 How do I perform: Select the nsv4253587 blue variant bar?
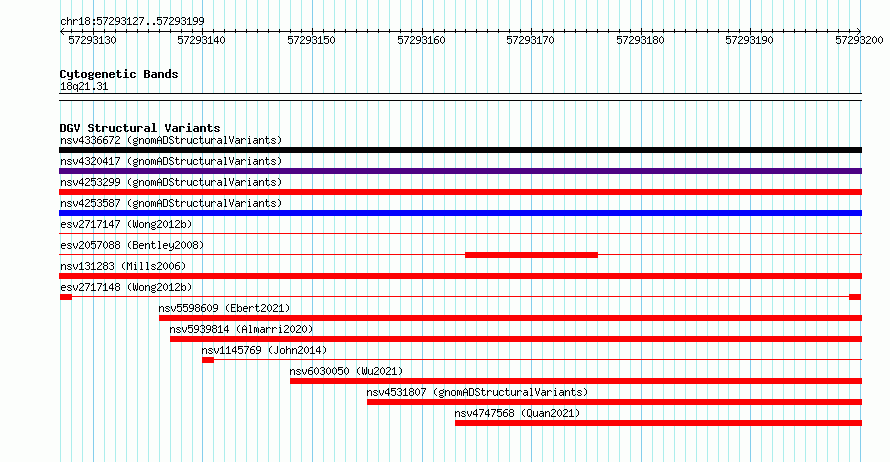click(460, 213)
